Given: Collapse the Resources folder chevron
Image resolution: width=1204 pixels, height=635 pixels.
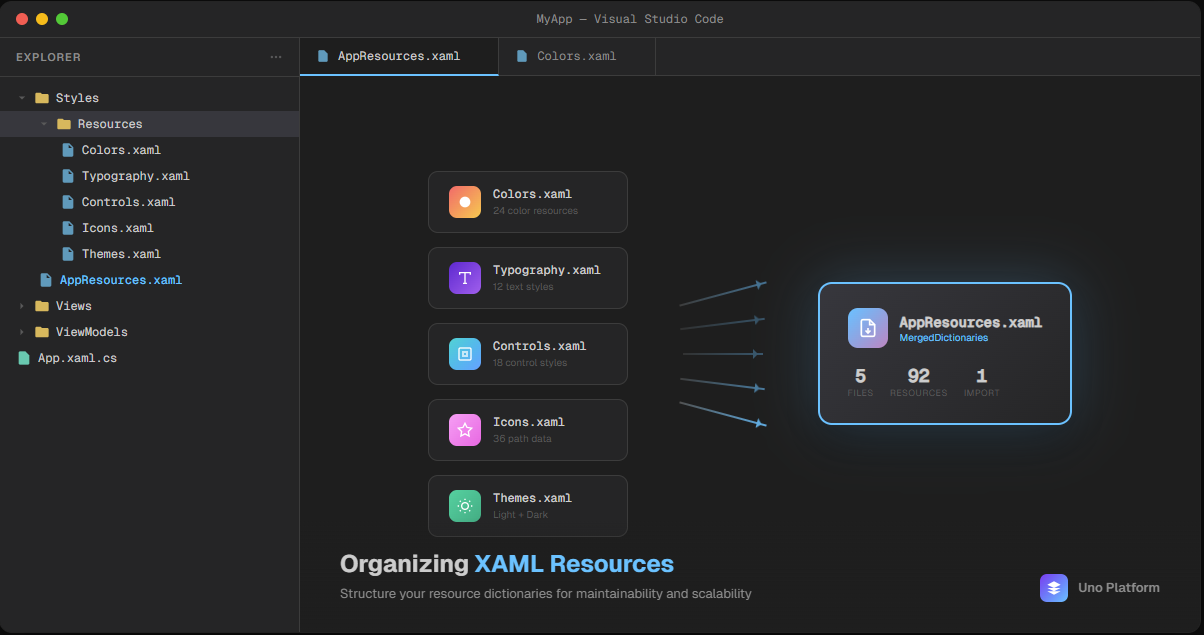Looking at the screenshot, I should [44, 124].
